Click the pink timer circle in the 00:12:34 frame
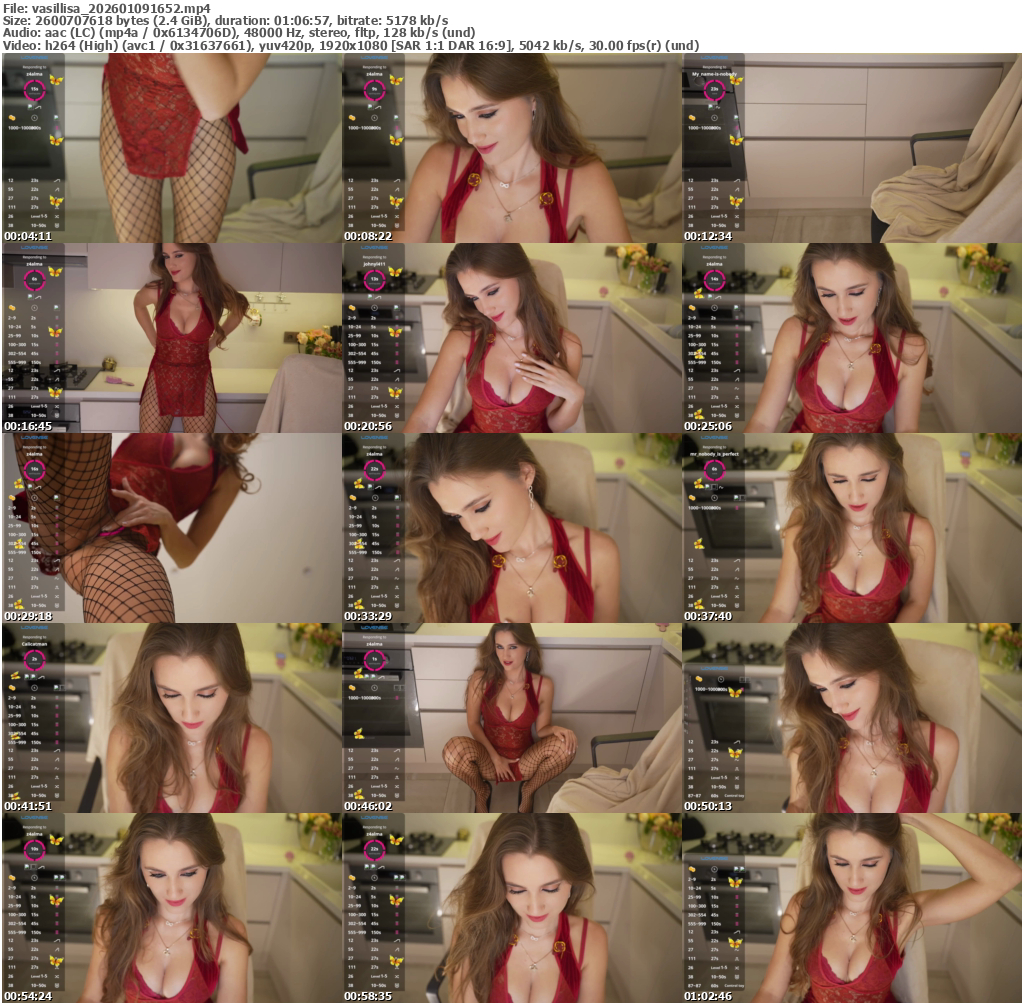The height and width of the screenshot is (1003, 1024). pos(714,90)
